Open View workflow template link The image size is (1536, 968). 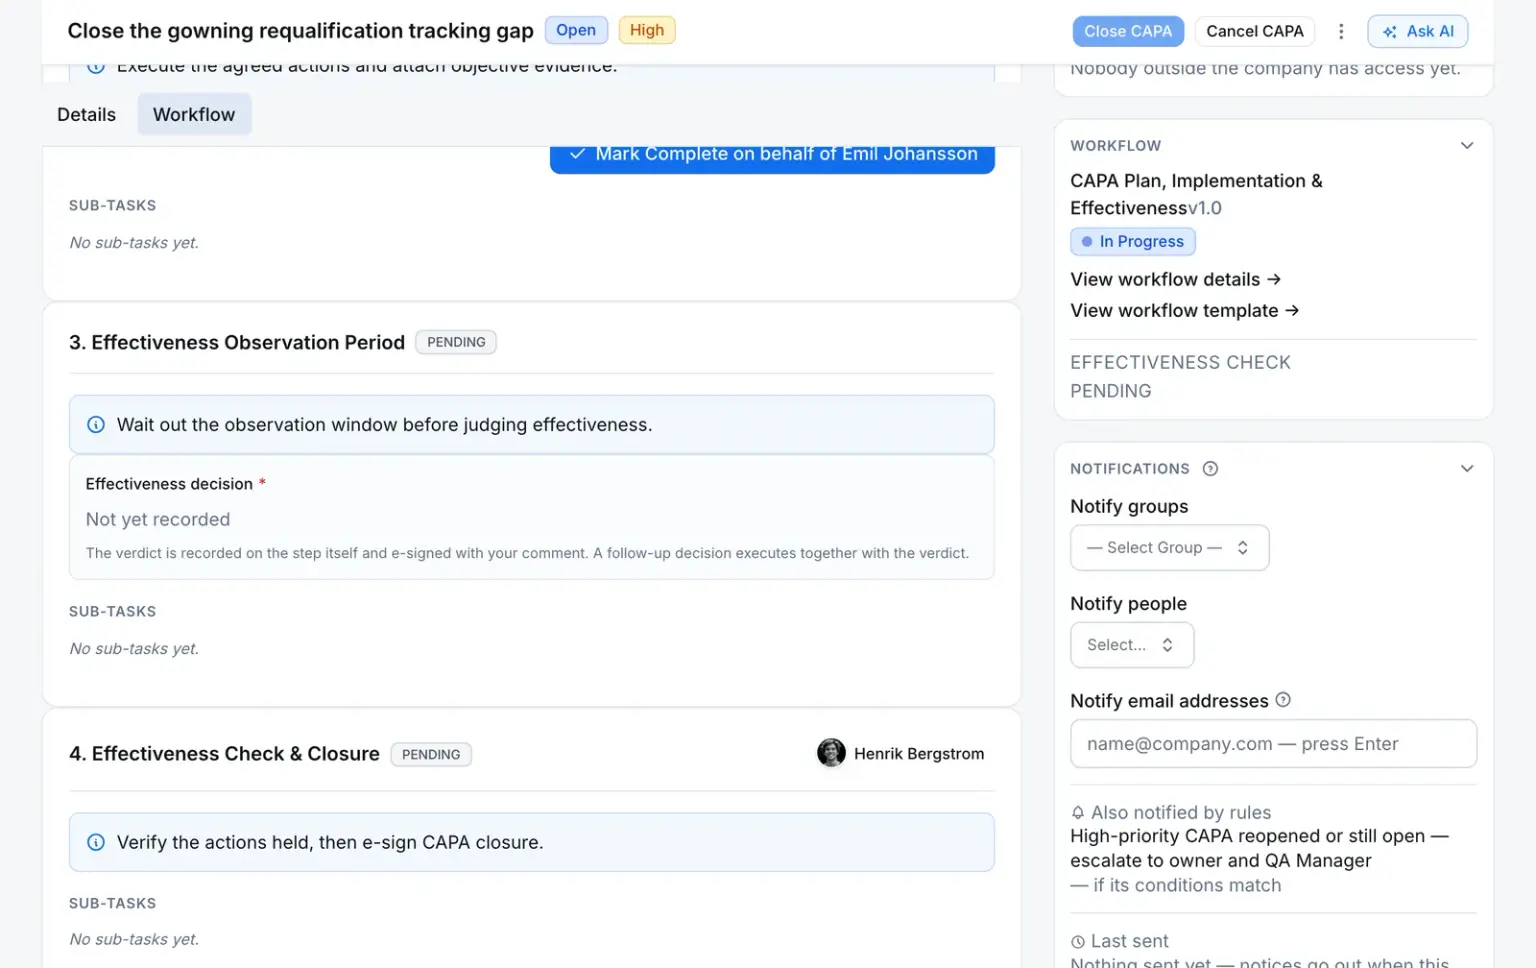pos(1185,311)
